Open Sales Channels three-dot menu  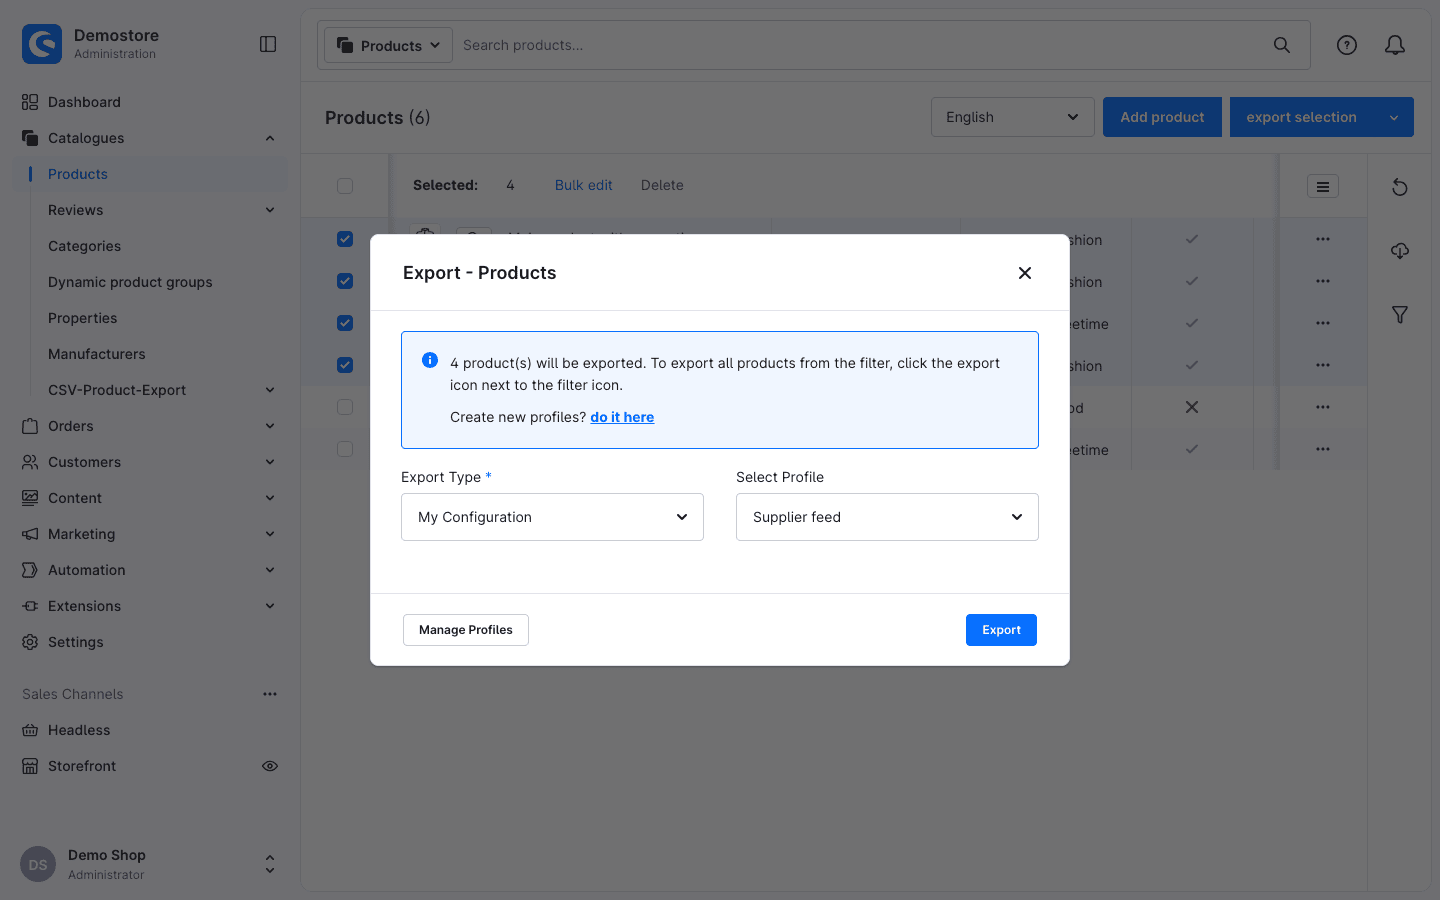click(270, 694)
